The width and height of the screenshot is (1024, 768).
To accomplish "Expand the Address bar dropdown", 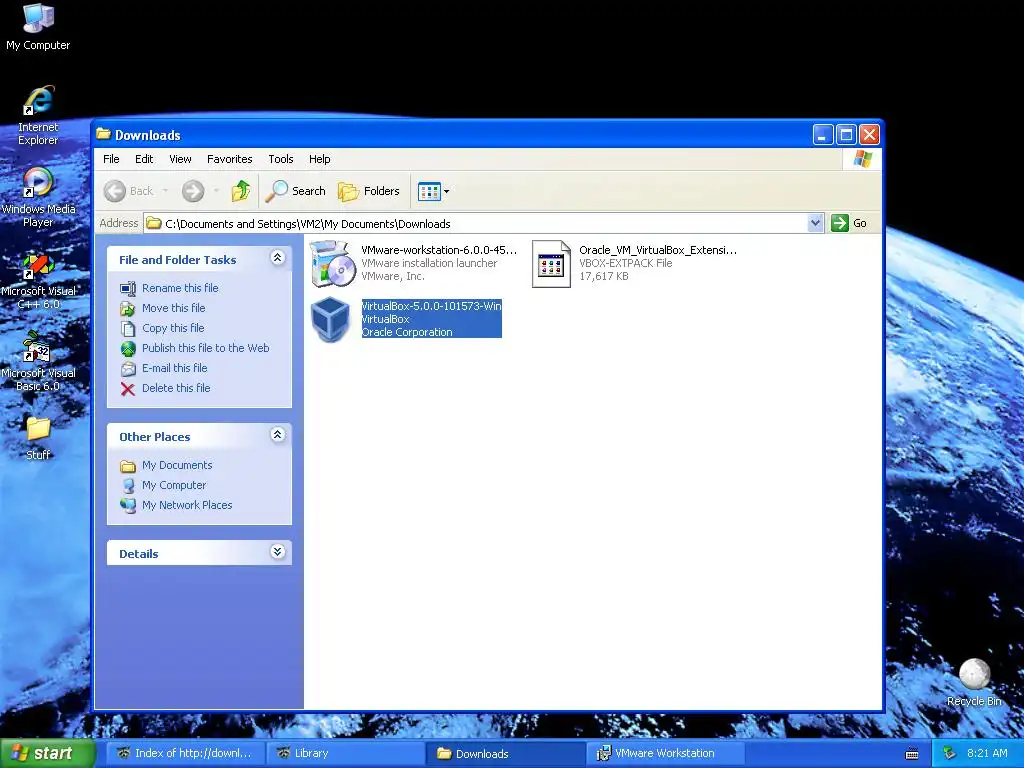I will coord(815,223).
